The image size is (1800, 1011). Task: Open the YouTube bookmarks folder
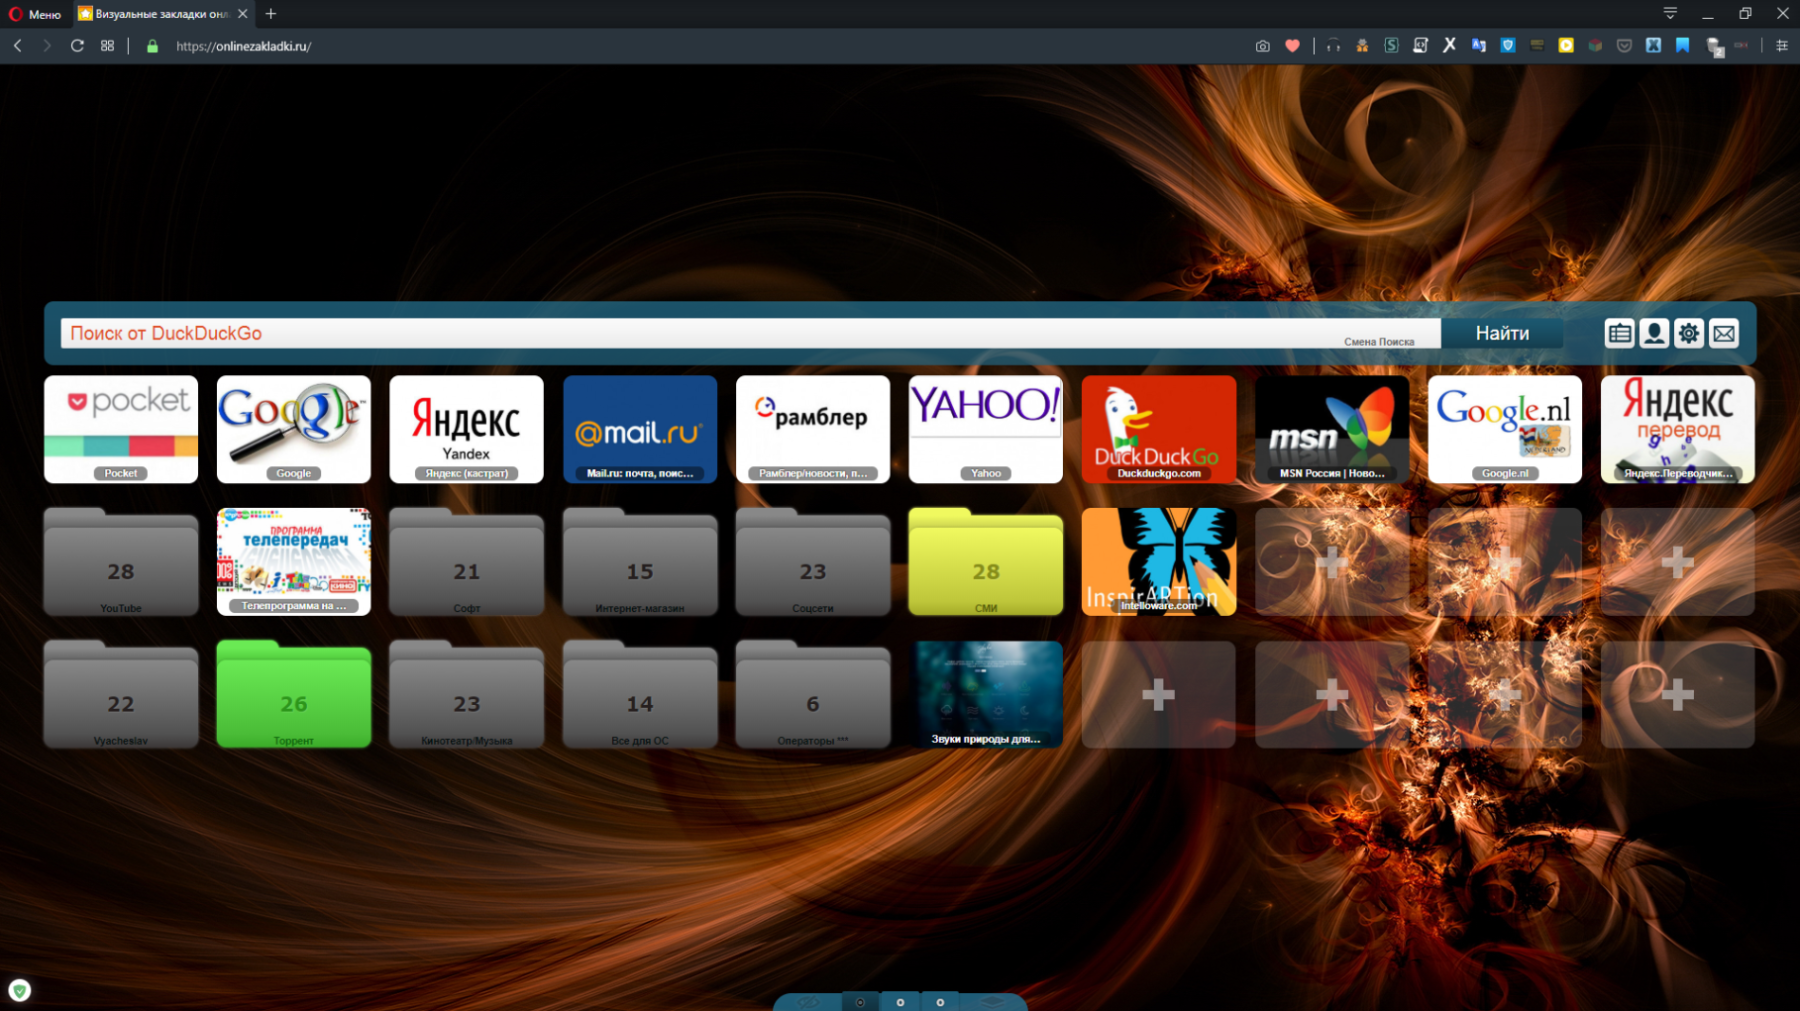(121, 563)
